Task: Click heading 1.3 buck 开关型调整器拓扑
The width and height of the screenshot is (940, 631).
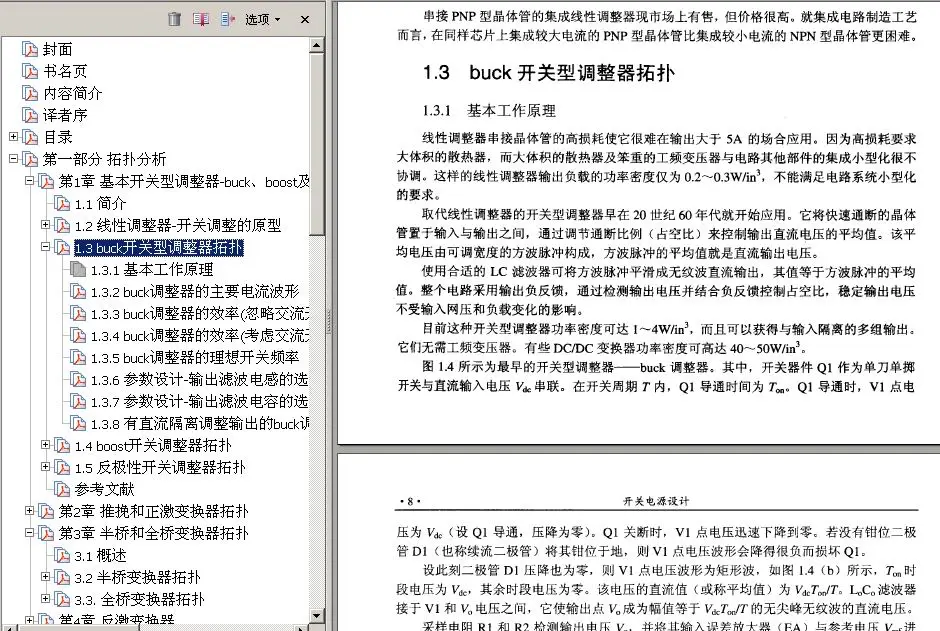Action: pos(549,73)
